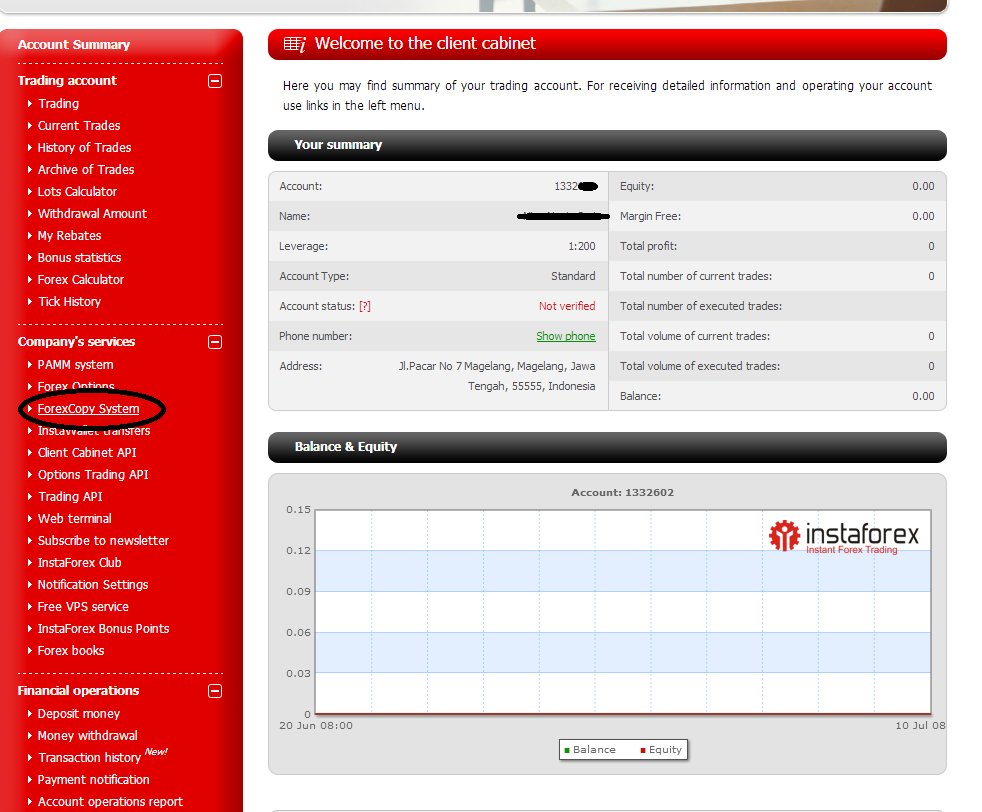Collapse the Company's services section

215,342
